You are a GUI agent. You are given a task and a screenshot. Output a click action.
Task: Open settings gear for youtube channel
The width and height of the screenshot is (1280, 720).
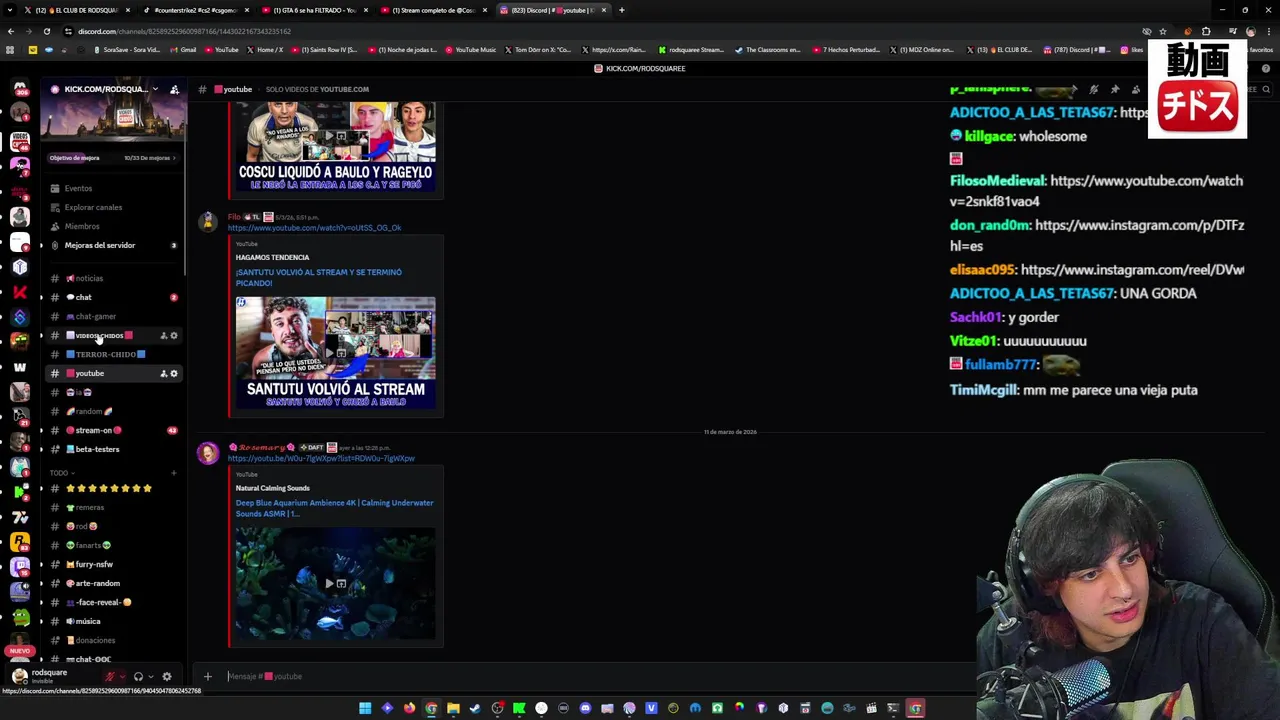pyautogui.click(x=174, y=373)
